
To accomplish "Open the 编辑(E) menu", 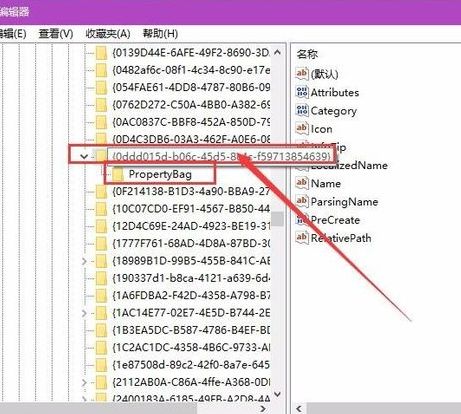I will point(13,33).
